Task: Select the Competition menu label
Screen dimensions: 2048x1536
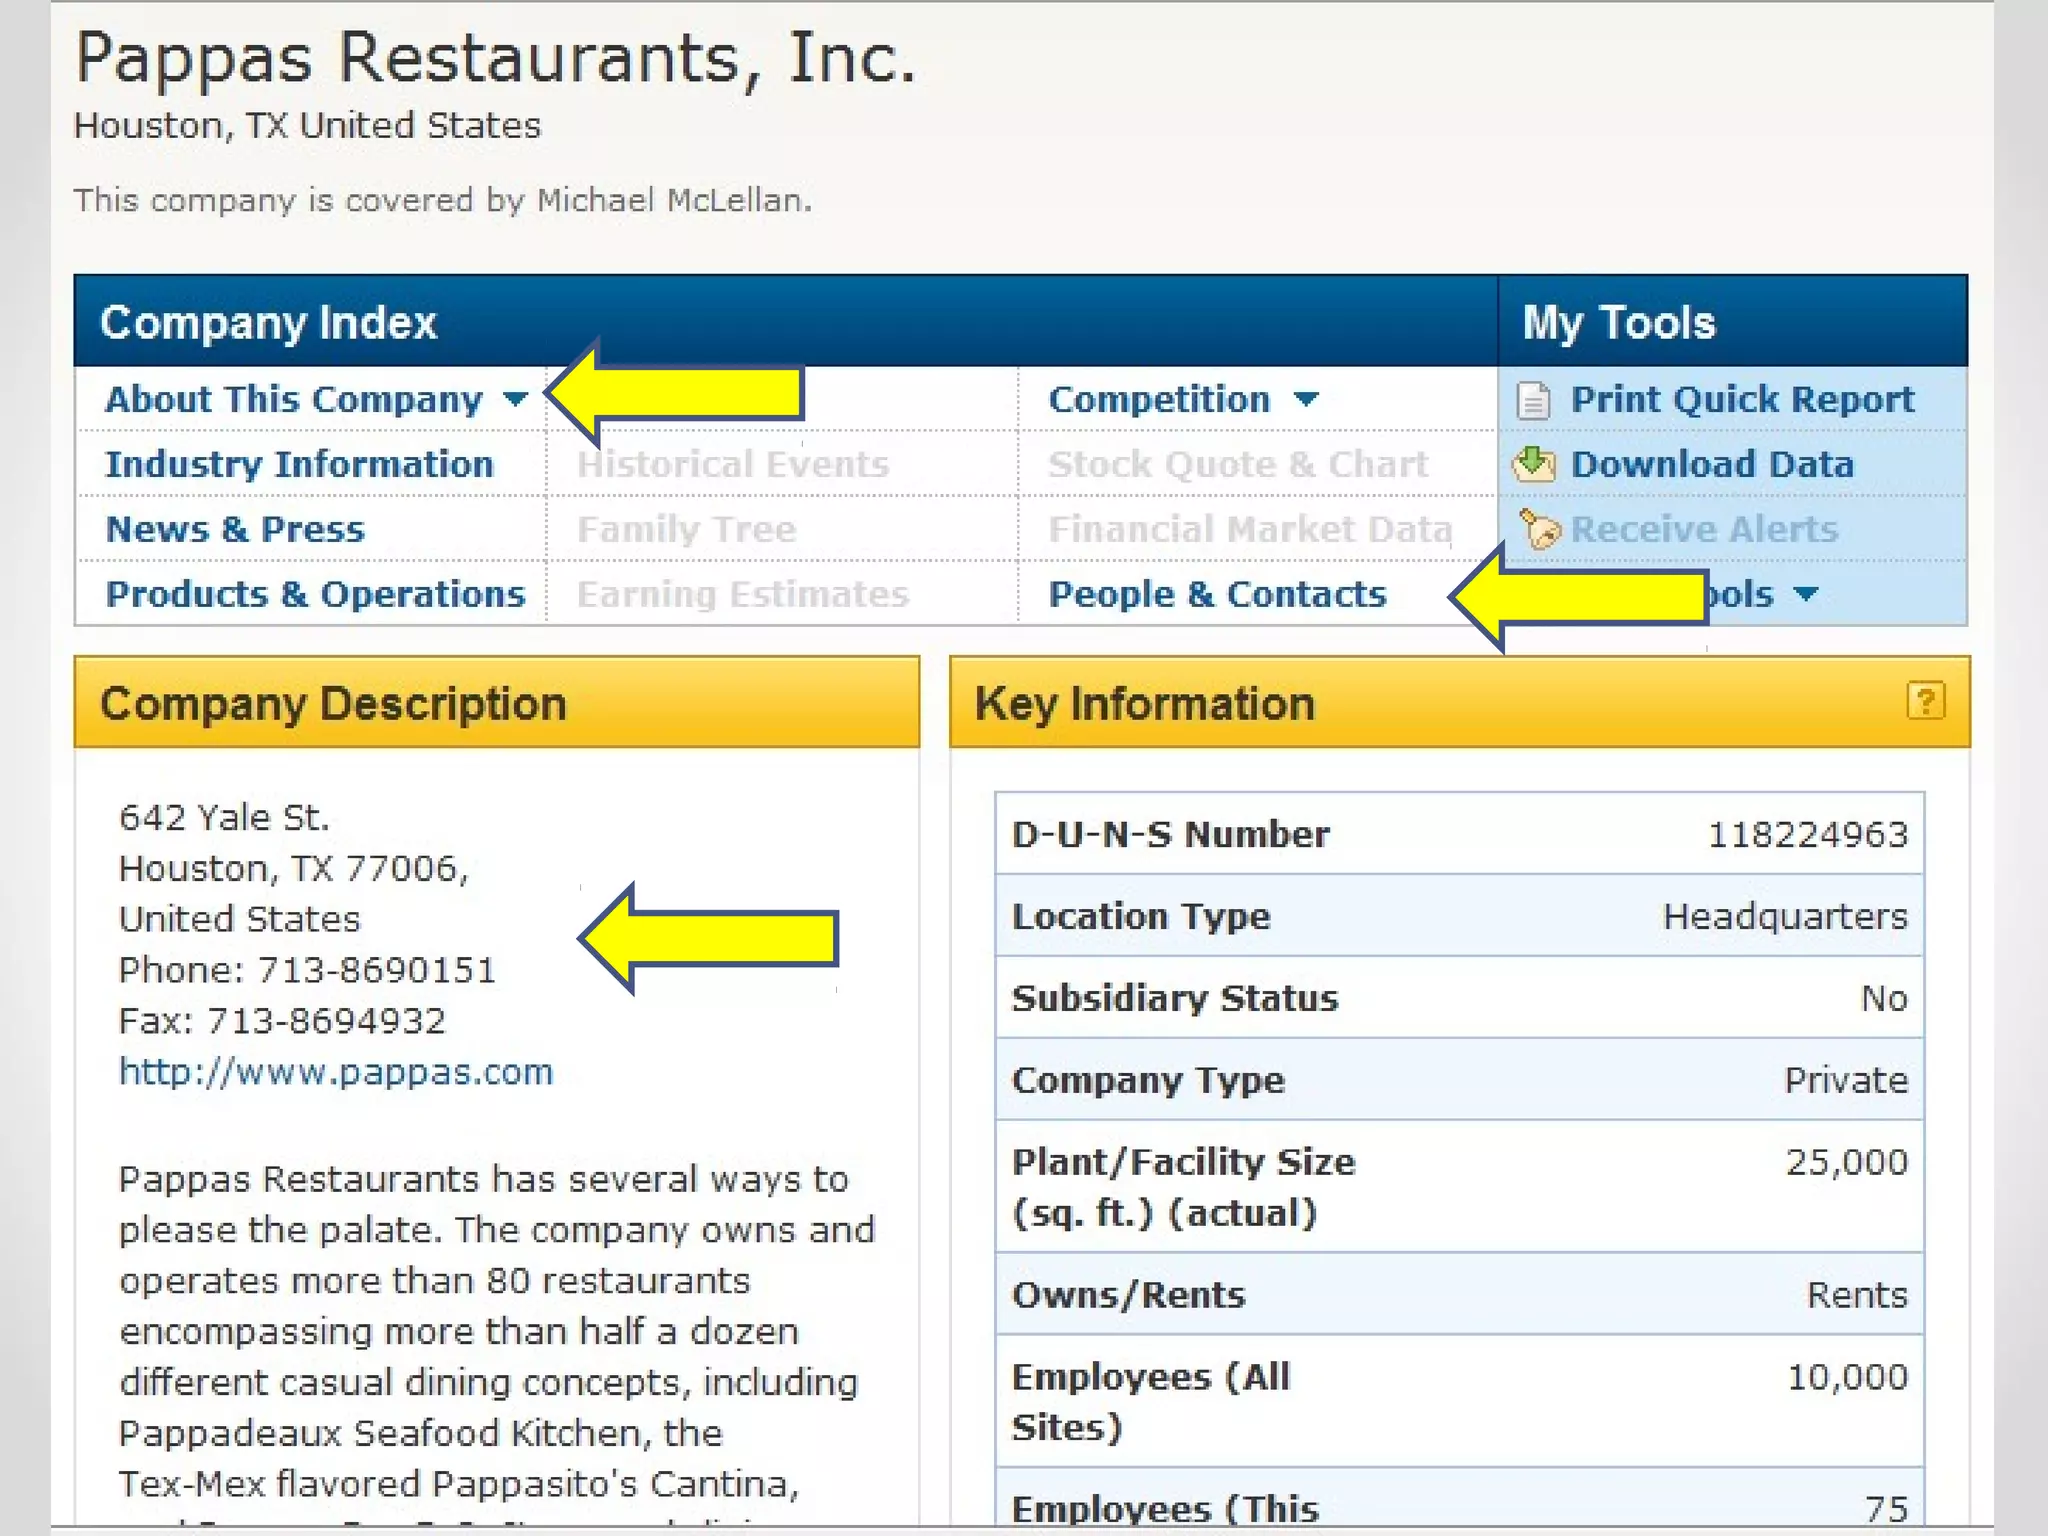Action: [1159, 399]
